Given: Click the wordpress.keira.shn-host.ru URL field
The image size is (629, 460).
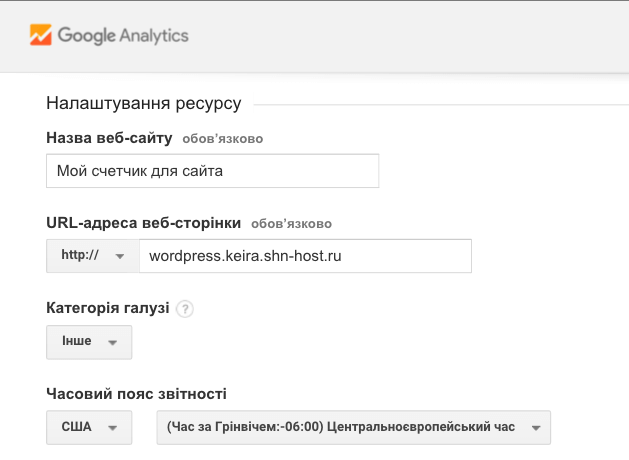Looking at the screenshot, I should [305, 256].
